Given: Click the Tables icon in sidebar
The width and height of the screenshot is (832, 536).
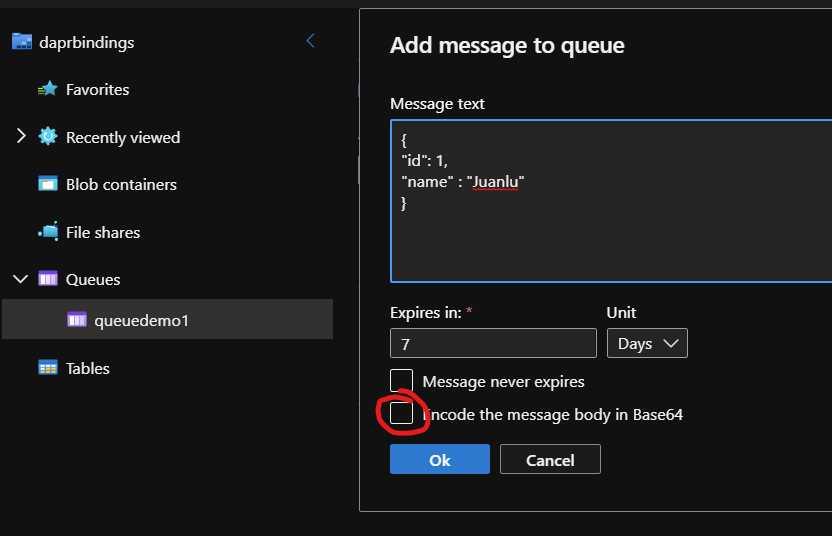Looking at the screenshot, I should pos(47,368).
